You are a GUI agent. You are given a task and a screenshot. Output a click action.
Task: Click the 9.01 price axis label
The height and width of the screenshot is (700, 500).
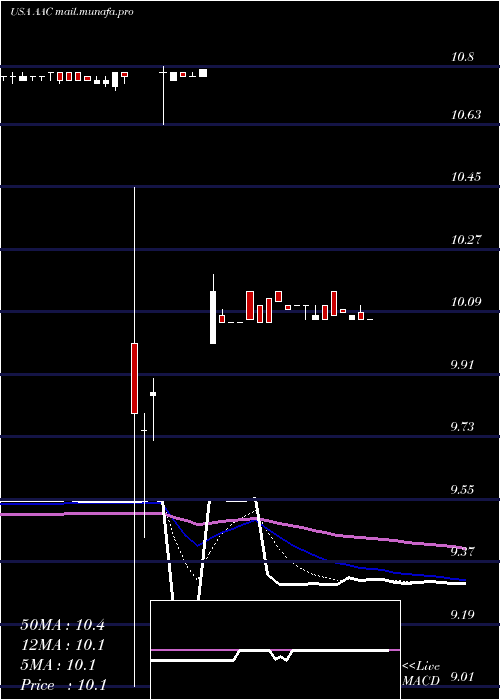point(462,677)
